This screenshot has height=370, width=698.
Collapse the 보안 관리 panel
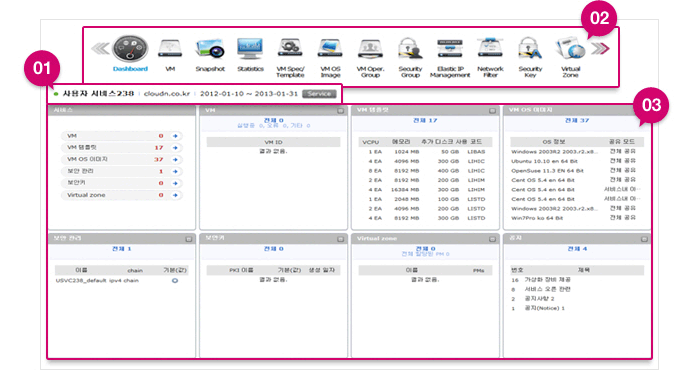tap(189, 239)
